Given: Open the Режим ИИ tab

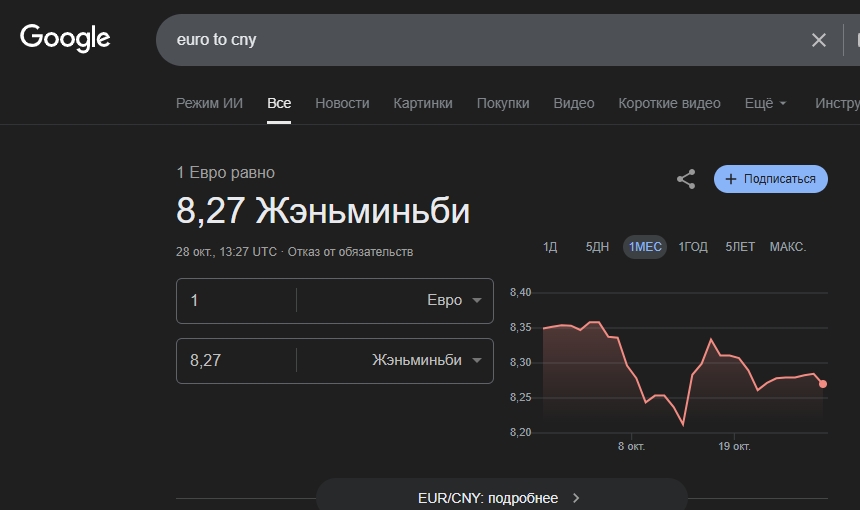Looking at the screenshot, I should [210, 103].
